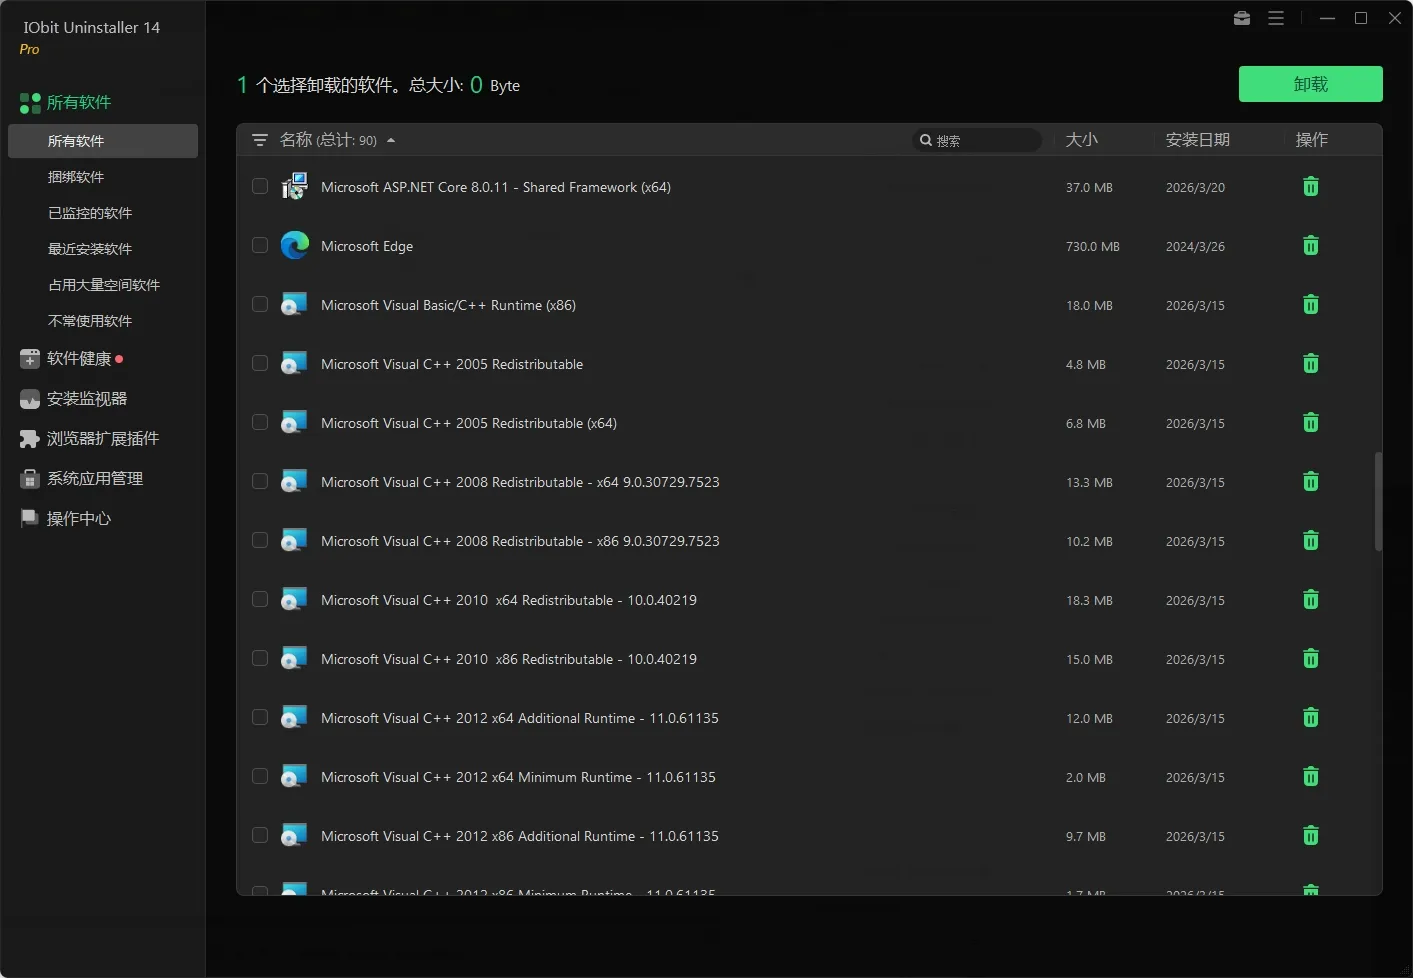Select 最近安装软件 in the sidebar
Viewport: 1413px width, 978px height.
click(90, 249)
